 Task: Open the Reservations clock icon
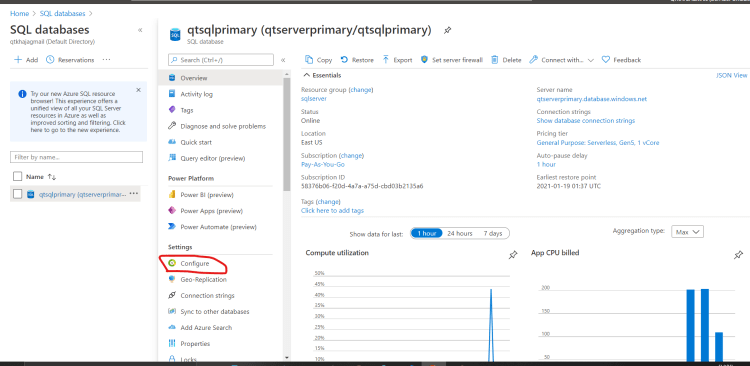50,60
